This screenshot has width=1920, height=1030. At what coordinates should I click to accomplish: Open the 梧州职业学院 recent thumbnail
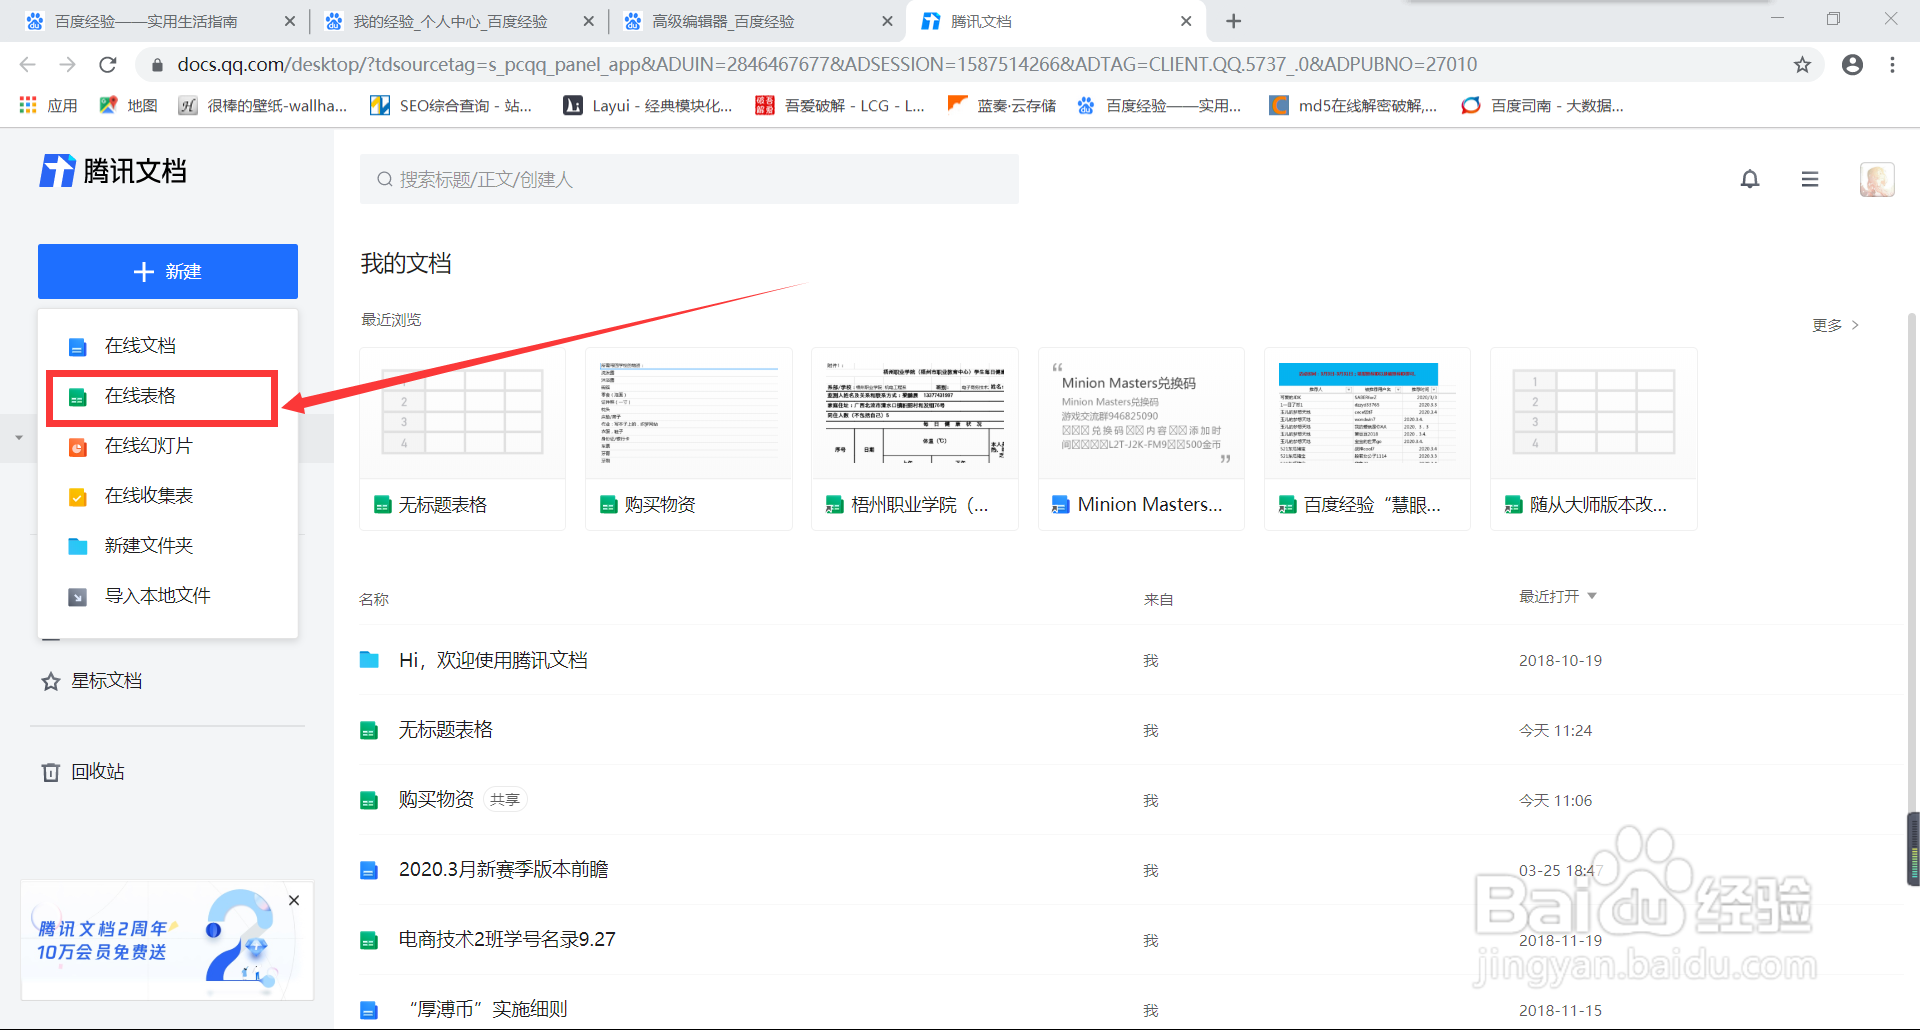(915, 438)
